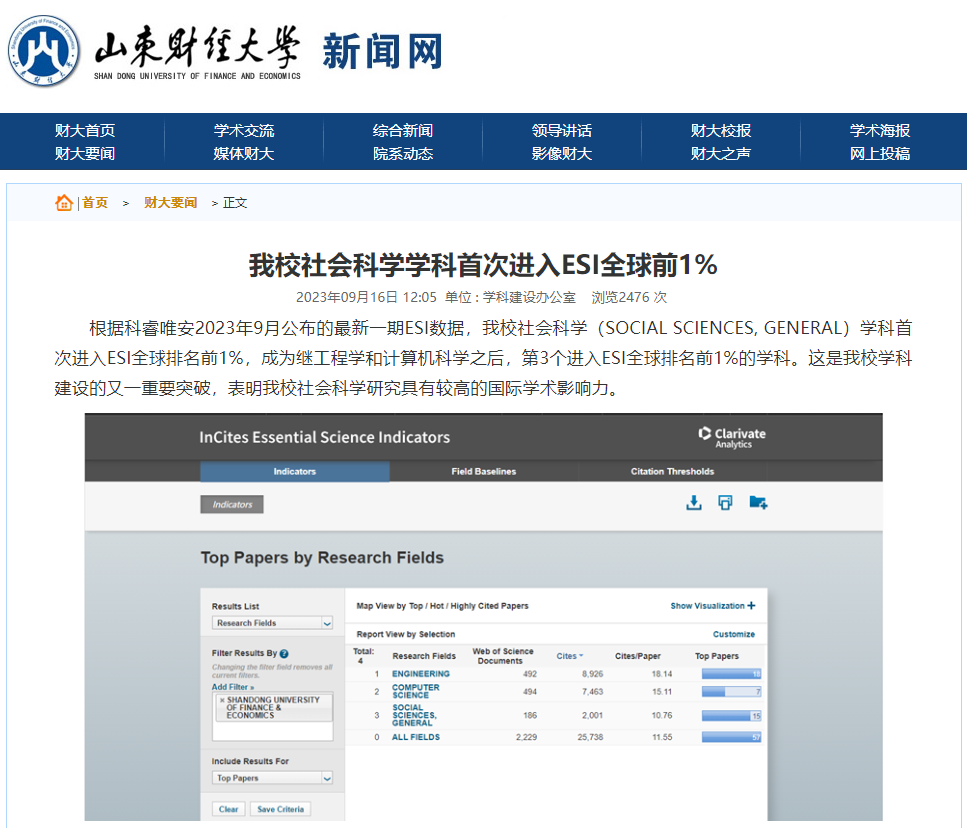Click the university logo emblem

click(45, 51)
